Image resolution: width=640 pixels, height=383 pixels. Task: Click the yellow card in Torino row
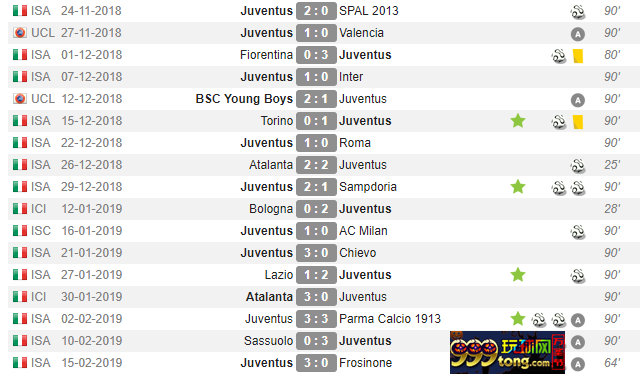pos(578,122)
